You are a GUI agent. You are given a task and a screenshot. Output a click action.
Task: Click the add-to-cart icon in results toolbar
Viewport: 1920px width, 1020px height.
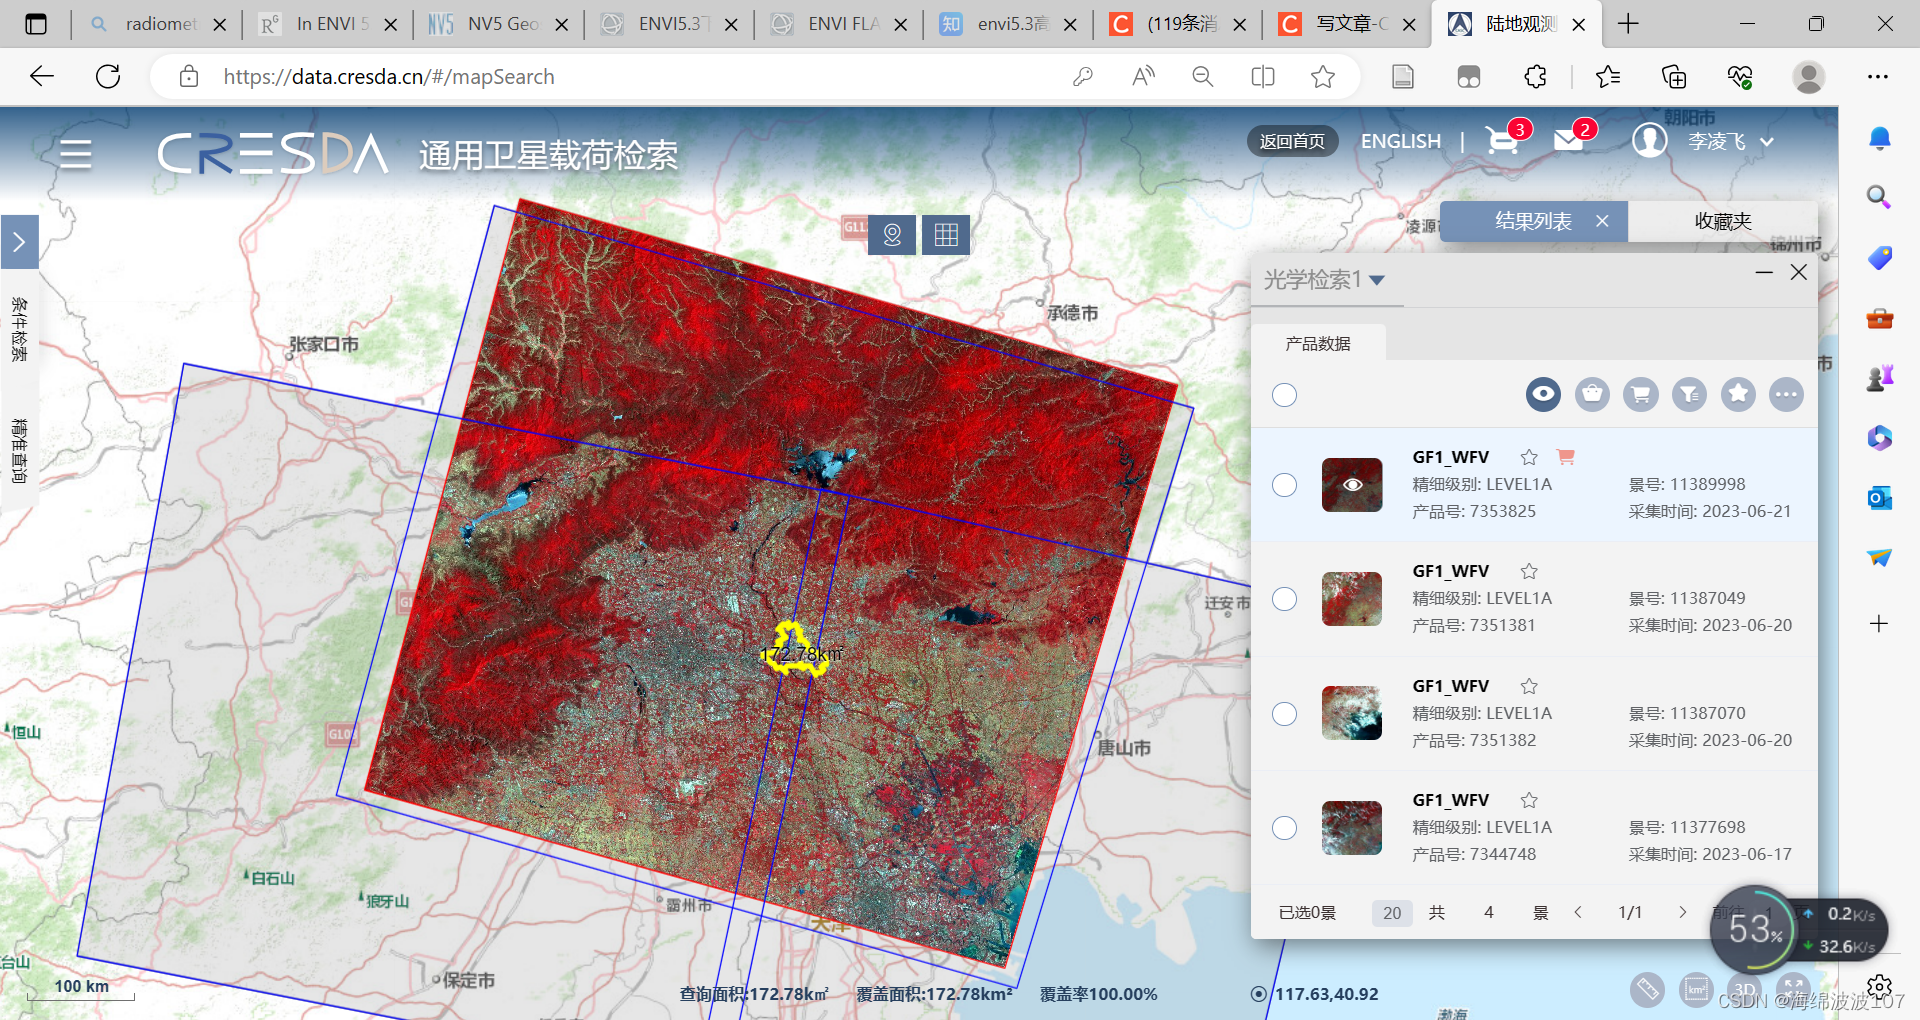1641,395
